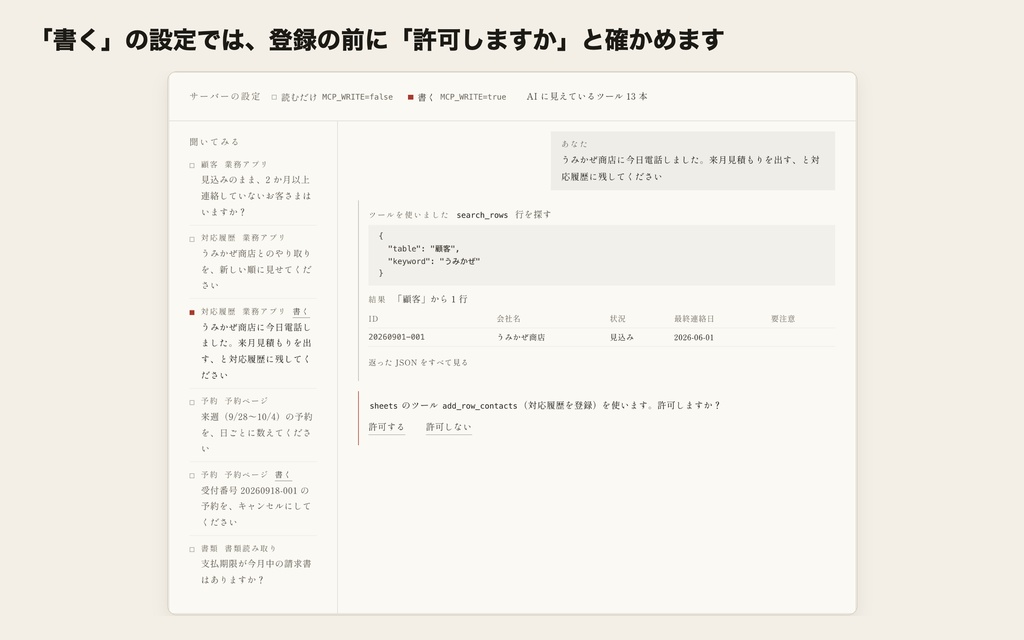1024x640 pixels.
Task: Click the search_rows tool name
Action: (x=482, y=215)
